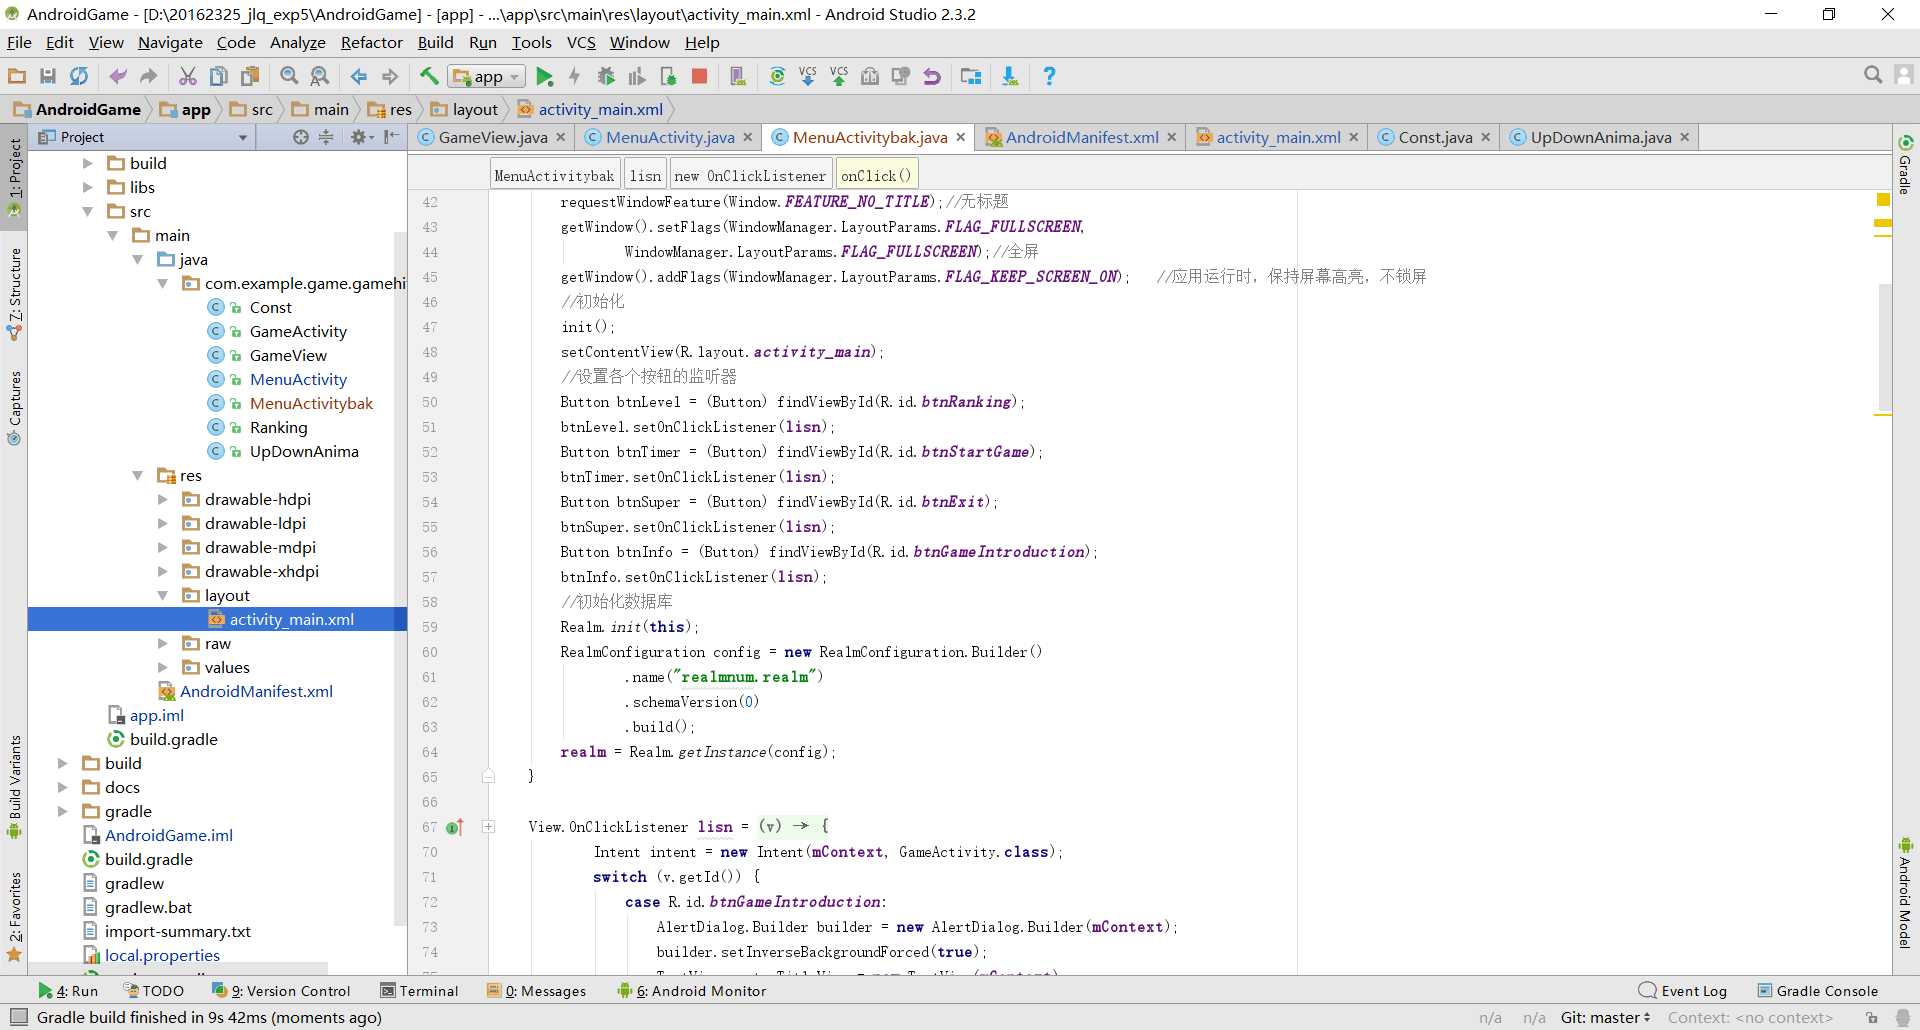Screen dimensions: 1920x1030
Task: Open the Terminal tool window button
Action: pyautogui.click(x=419, y=990)
